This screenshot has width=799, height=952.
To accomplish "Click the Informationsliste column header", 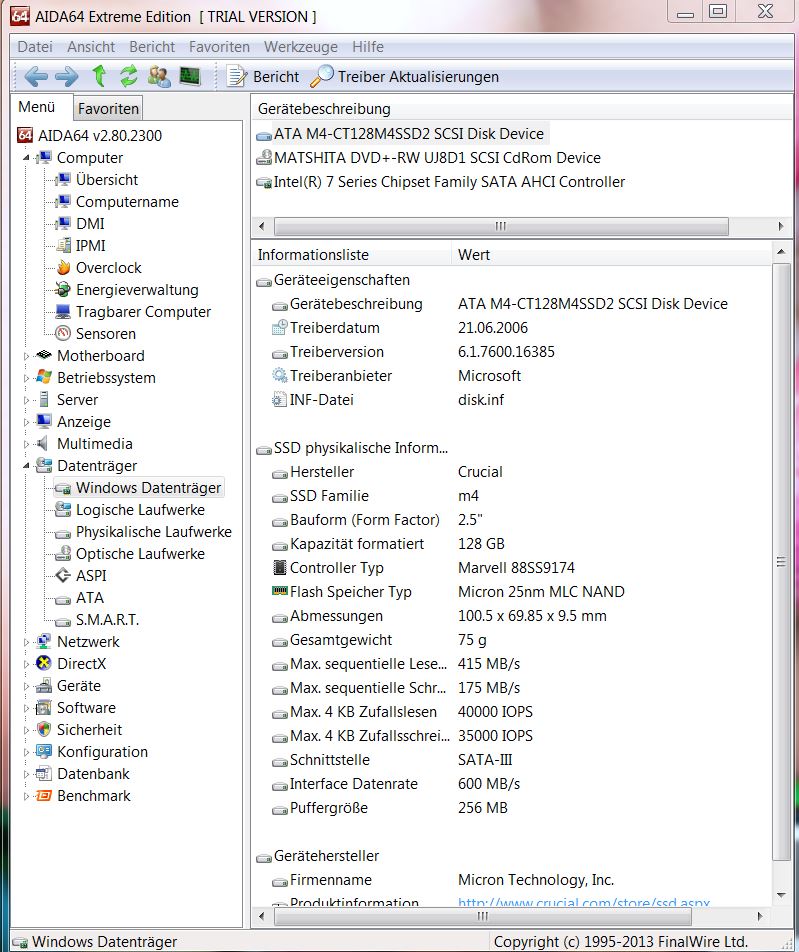I will click(352, 254).
